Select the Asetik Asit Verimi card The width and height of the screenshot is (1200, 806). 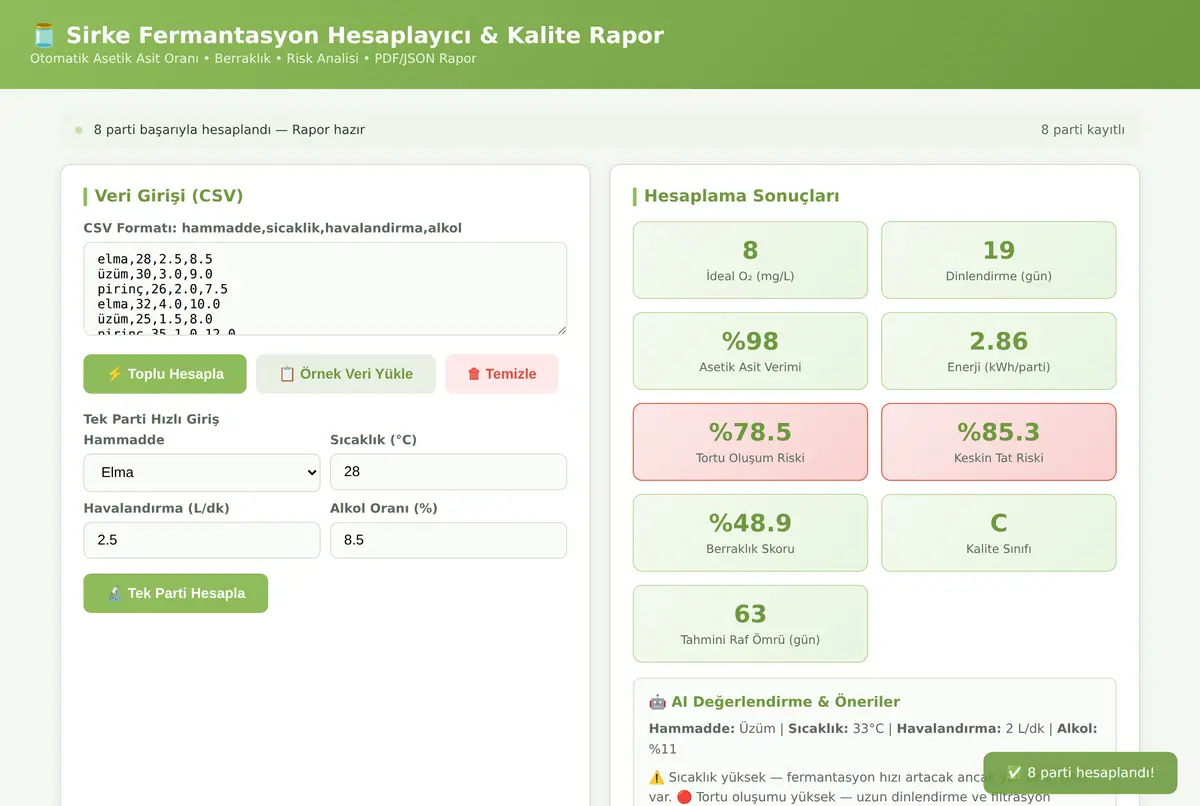tap(751, 351)
